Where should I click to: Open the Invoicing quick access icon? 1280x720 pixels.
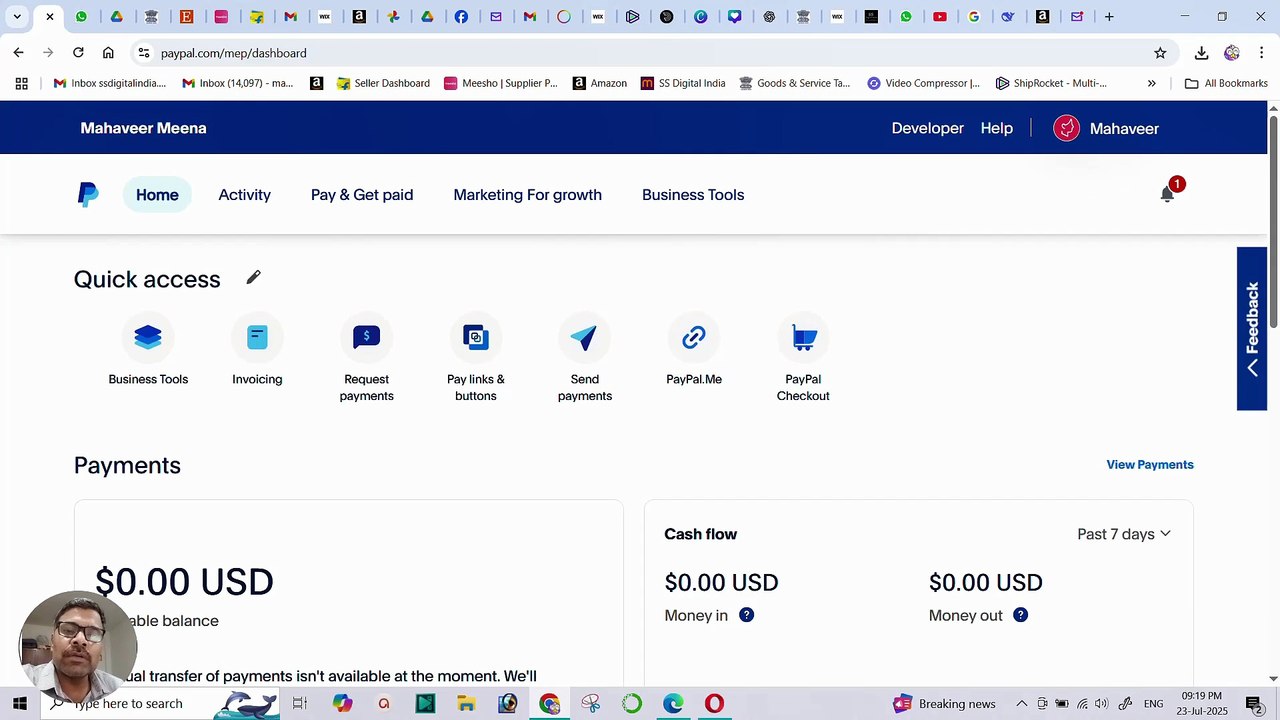257,337
